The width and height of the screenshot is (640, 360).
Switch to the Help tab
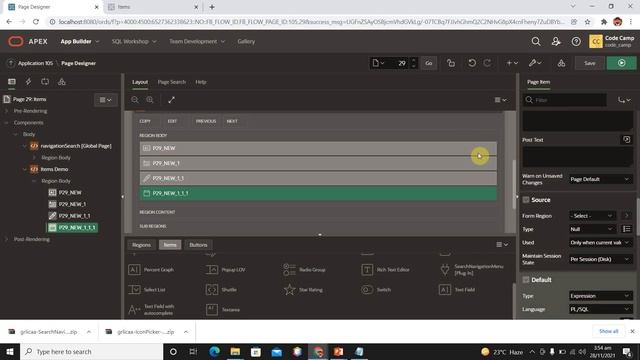[200, 82]
